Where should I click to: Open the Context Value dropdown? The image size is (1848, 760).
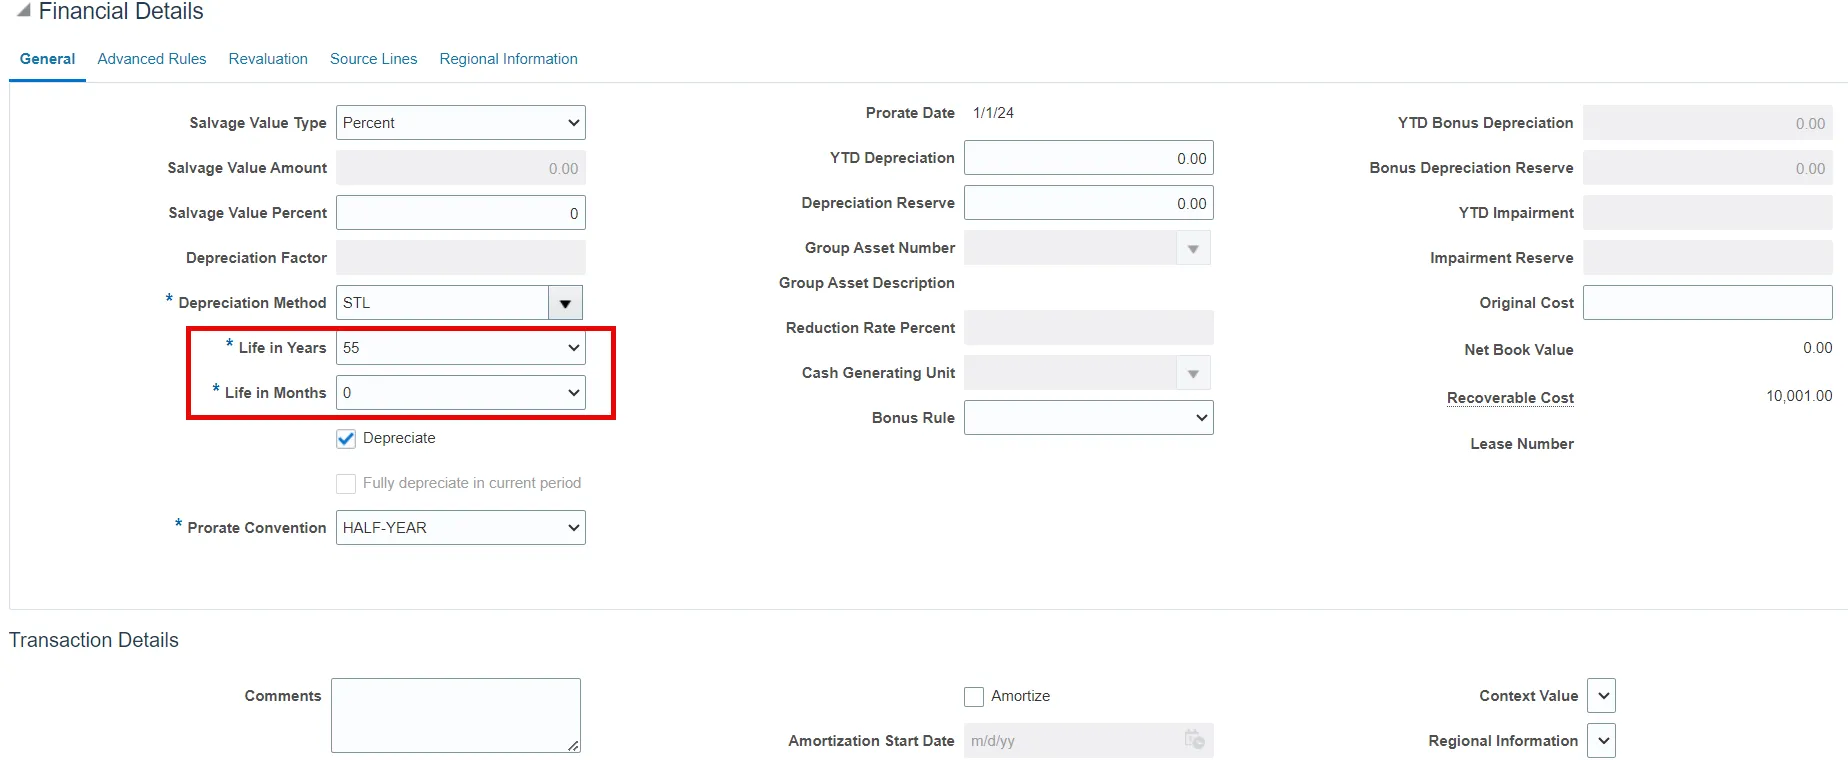[1601, 696]
